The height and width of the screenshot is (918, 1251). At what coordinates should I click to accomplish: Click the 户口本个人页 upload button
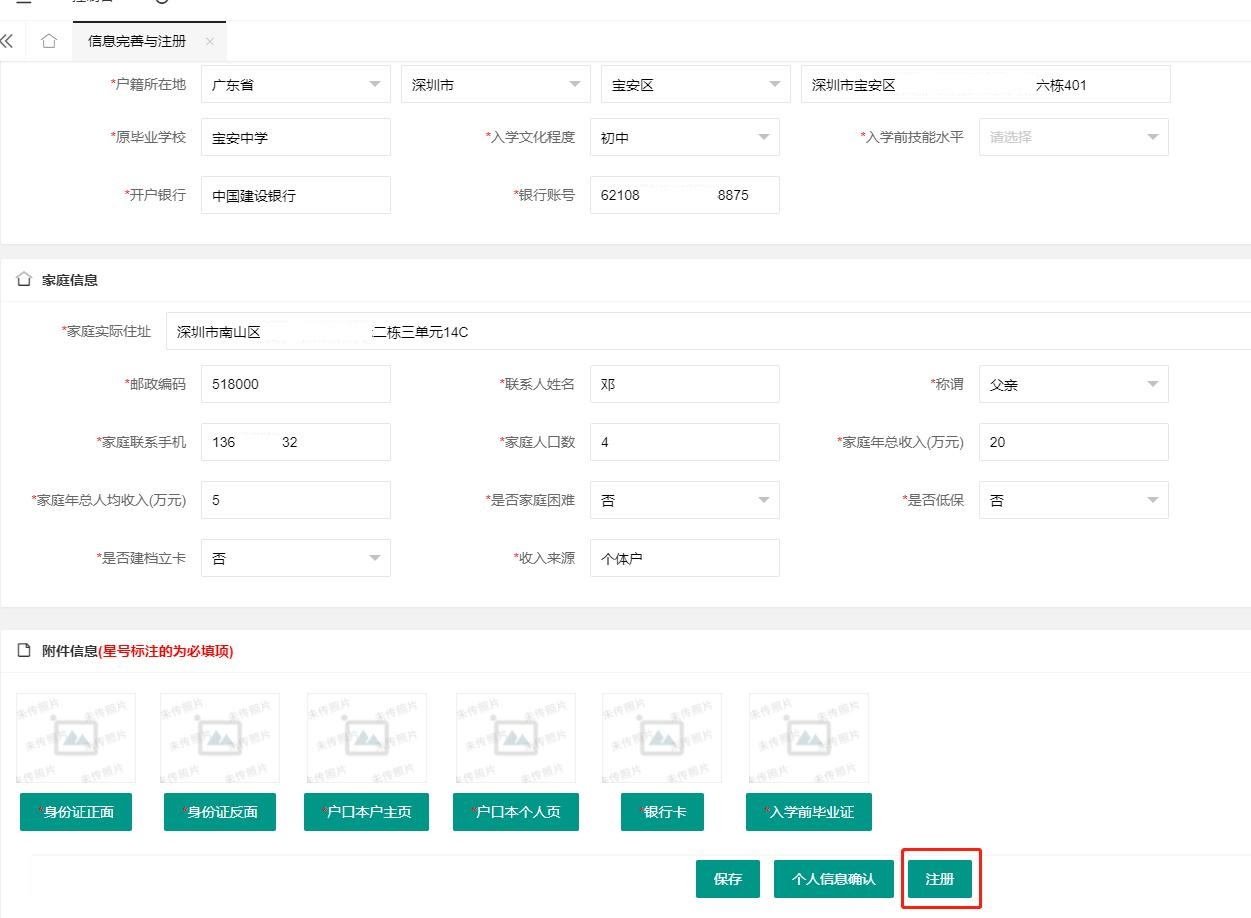click(516, 812)
